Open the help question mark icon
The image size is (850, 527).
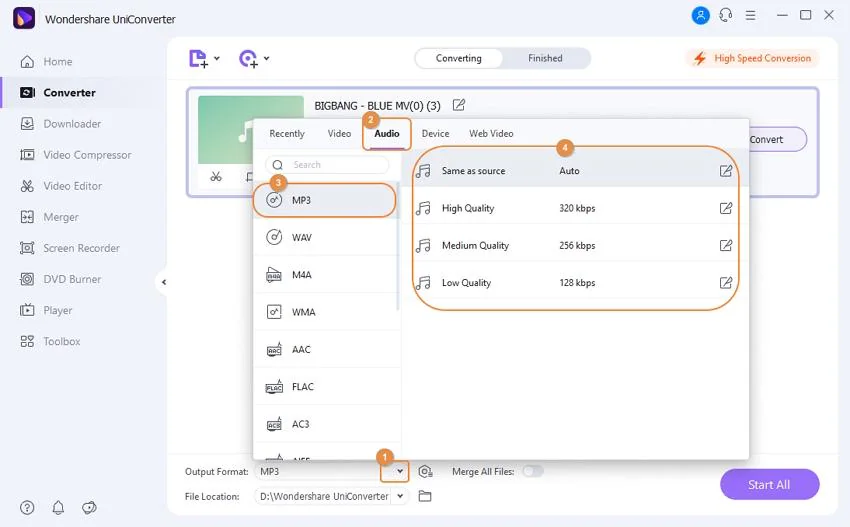(x=27, y=507)
